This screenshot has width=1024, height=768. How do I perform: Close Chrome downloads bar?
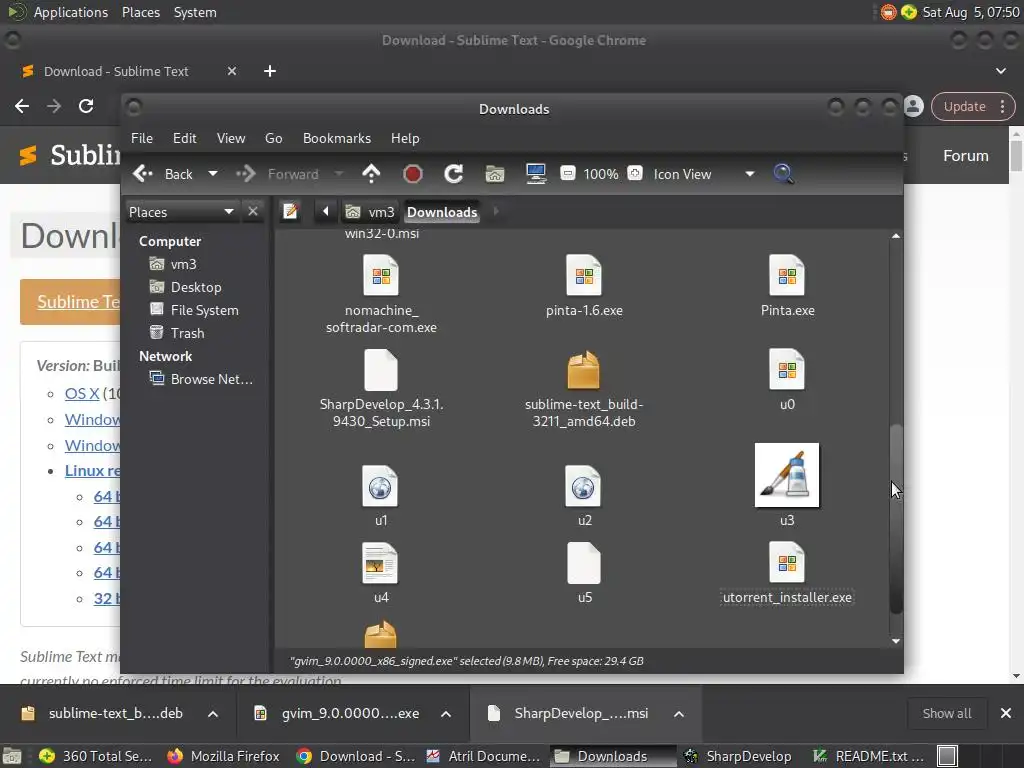click(1006, 714)
